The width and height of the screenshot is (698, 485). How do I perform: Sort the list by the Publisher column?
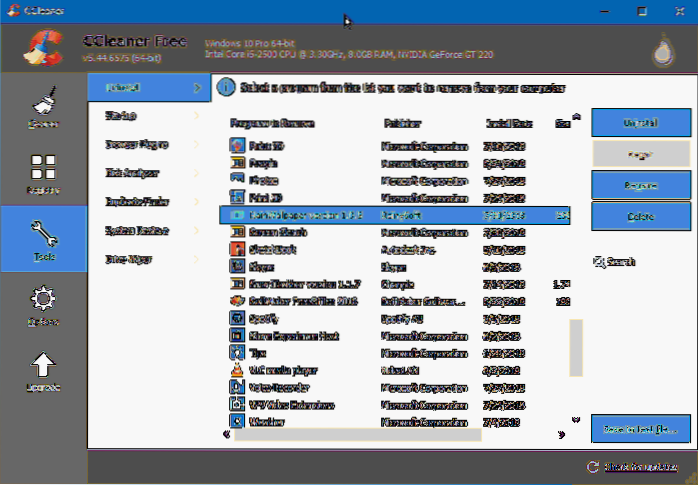(x=402, y=123)
